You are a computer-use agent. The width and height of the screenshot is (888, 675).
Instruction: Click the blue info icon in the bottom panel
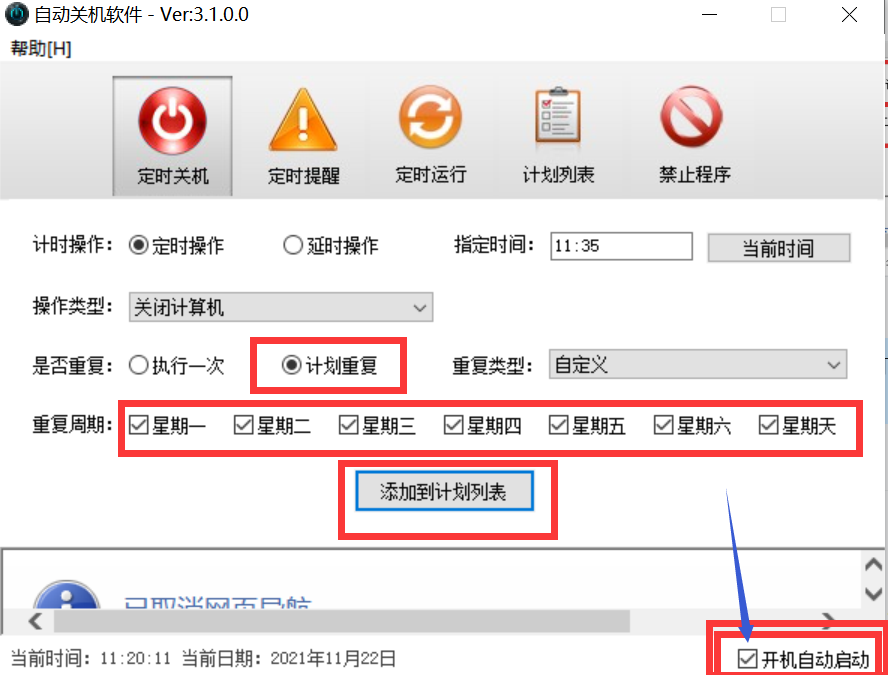(67, 596)
